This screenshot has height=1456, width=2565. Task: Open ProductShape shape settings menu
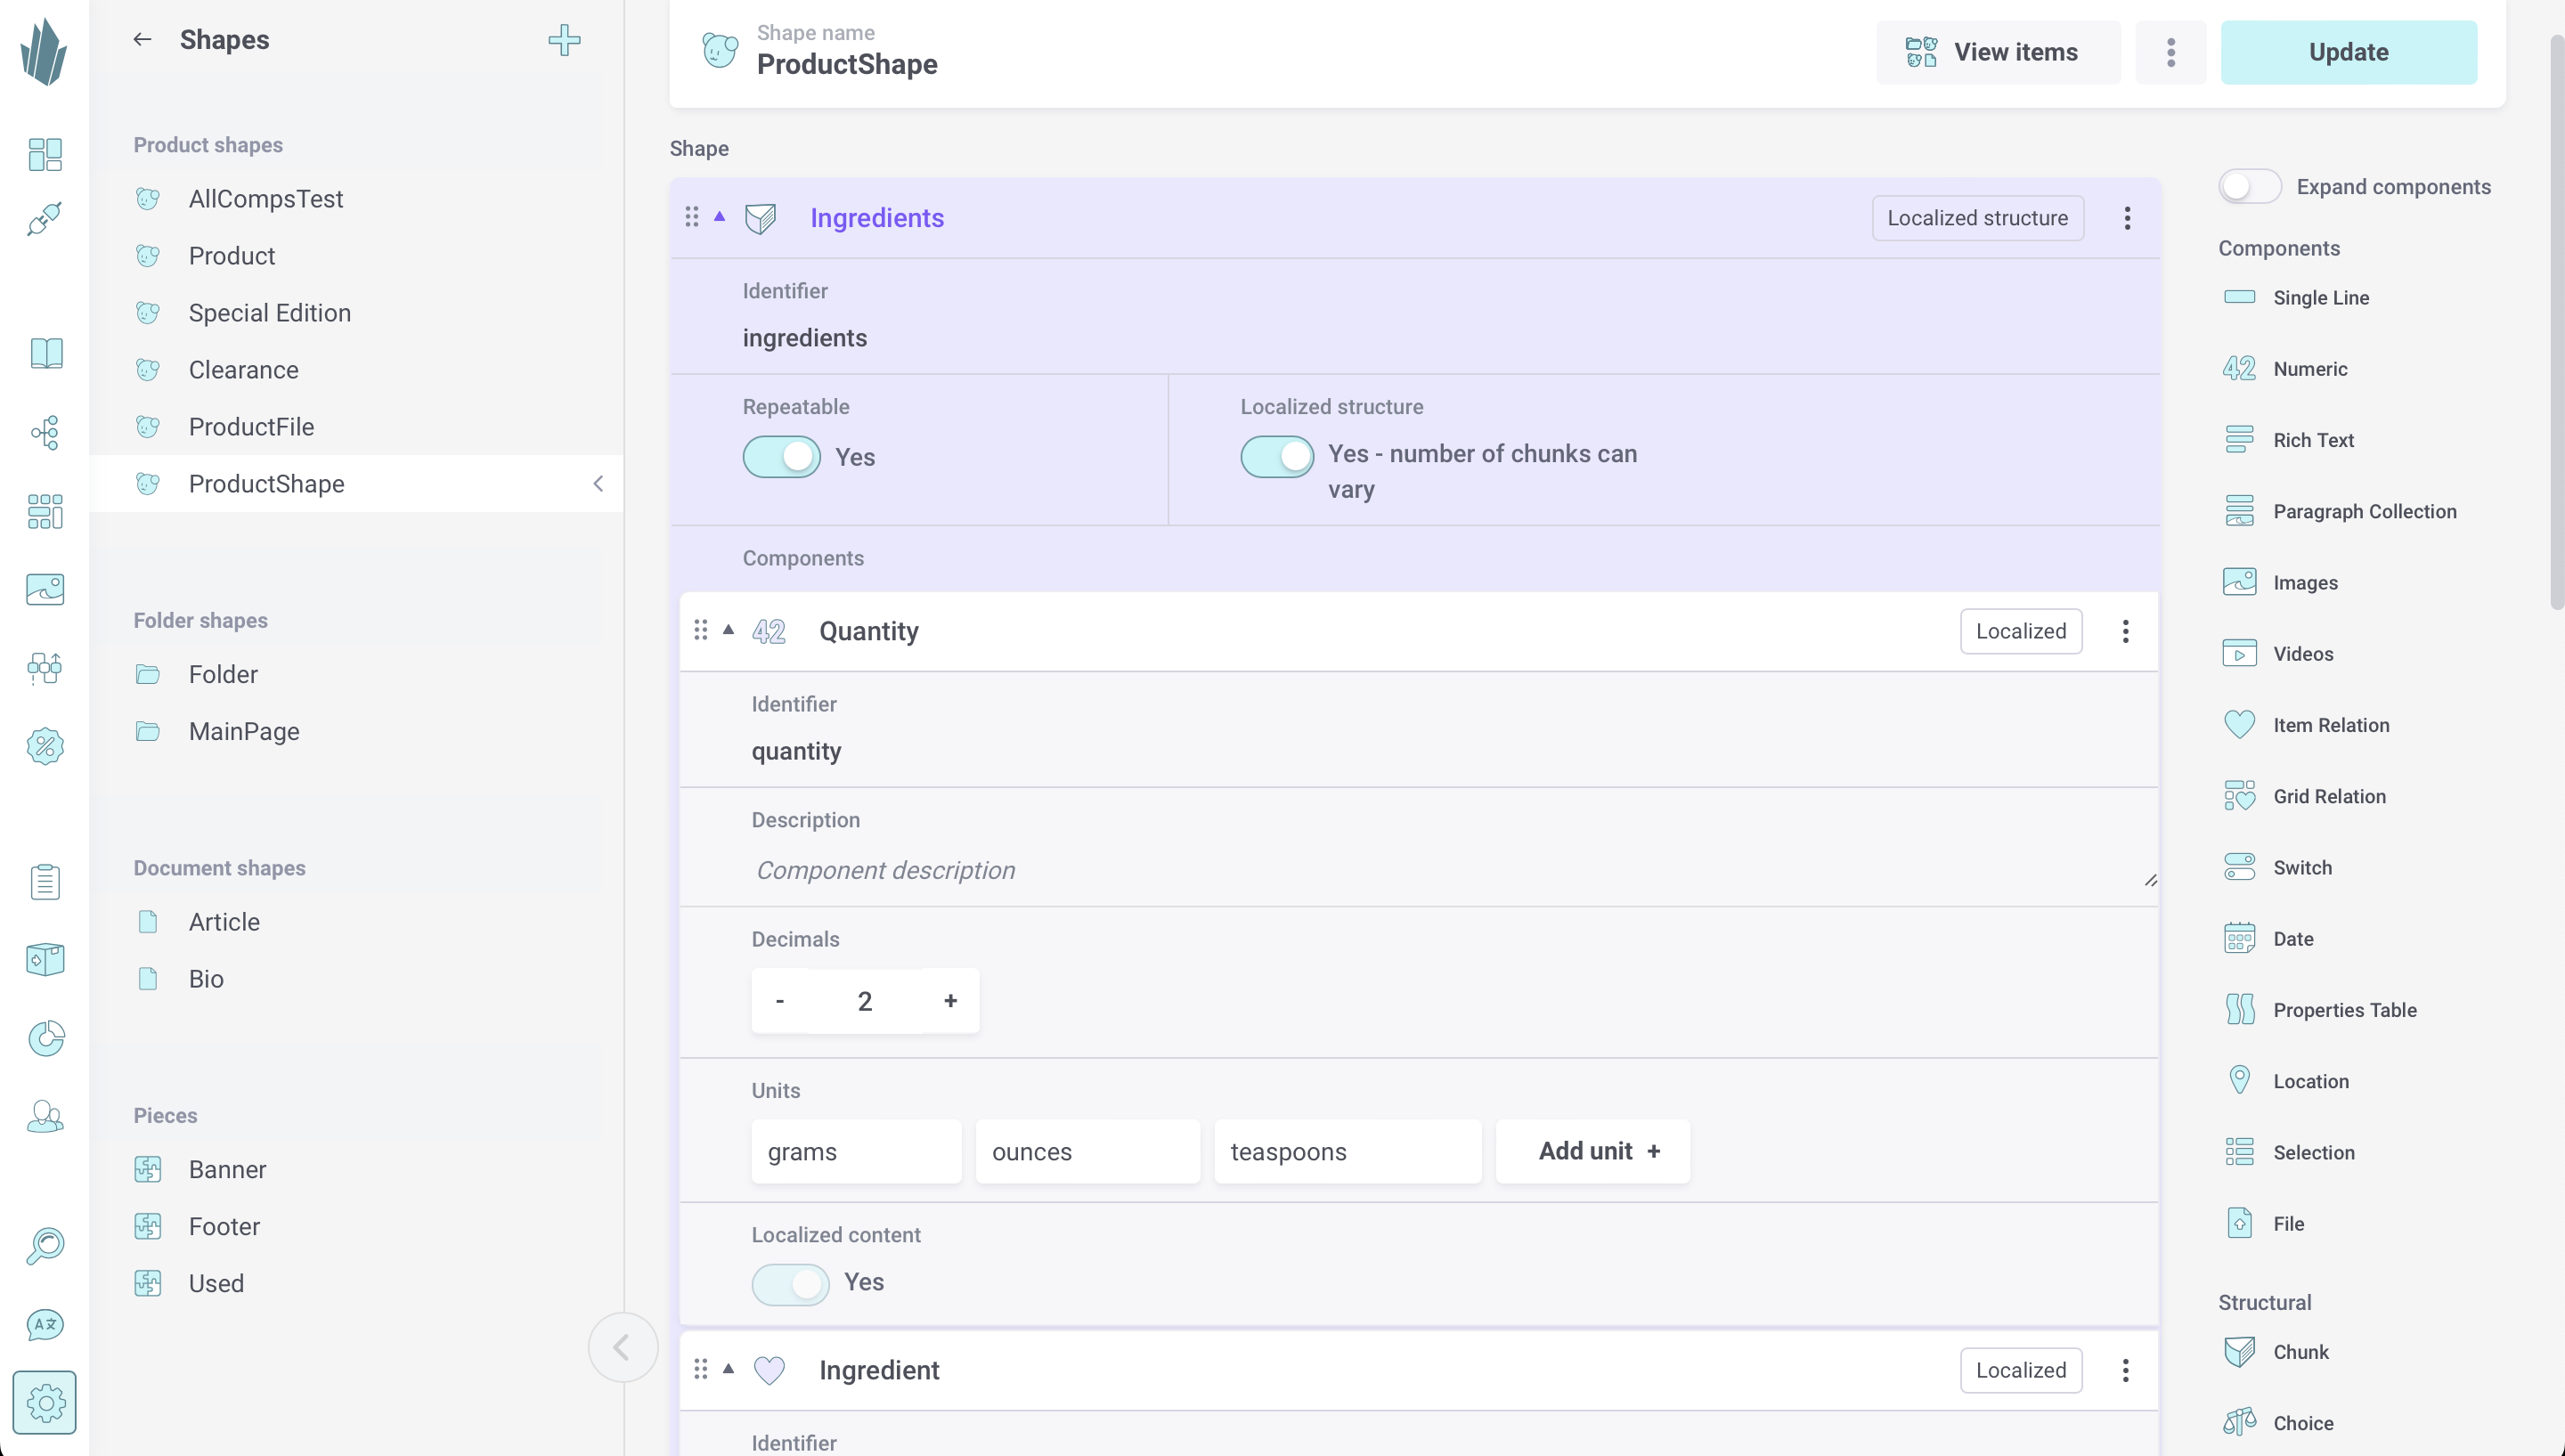(x=2170, y=51)
